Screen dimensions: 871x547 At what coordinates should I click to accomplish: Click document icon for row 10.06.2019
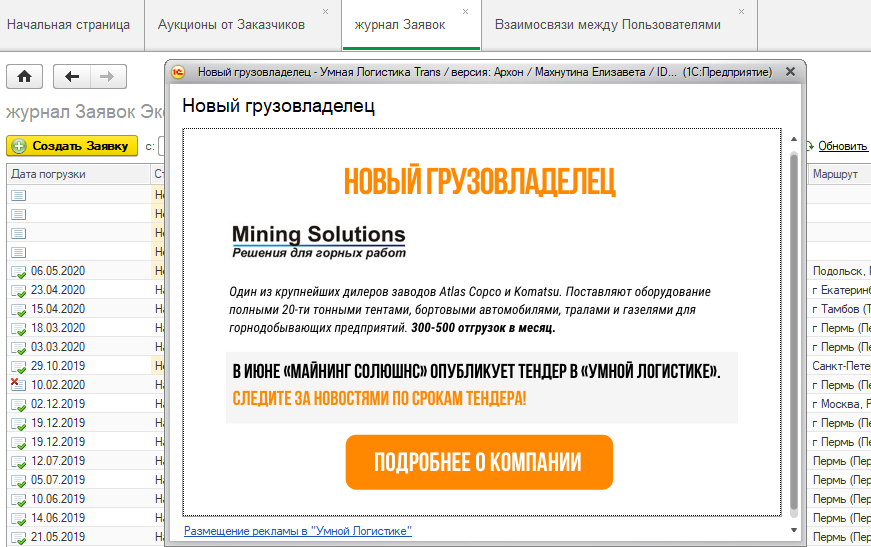point(19,499)
